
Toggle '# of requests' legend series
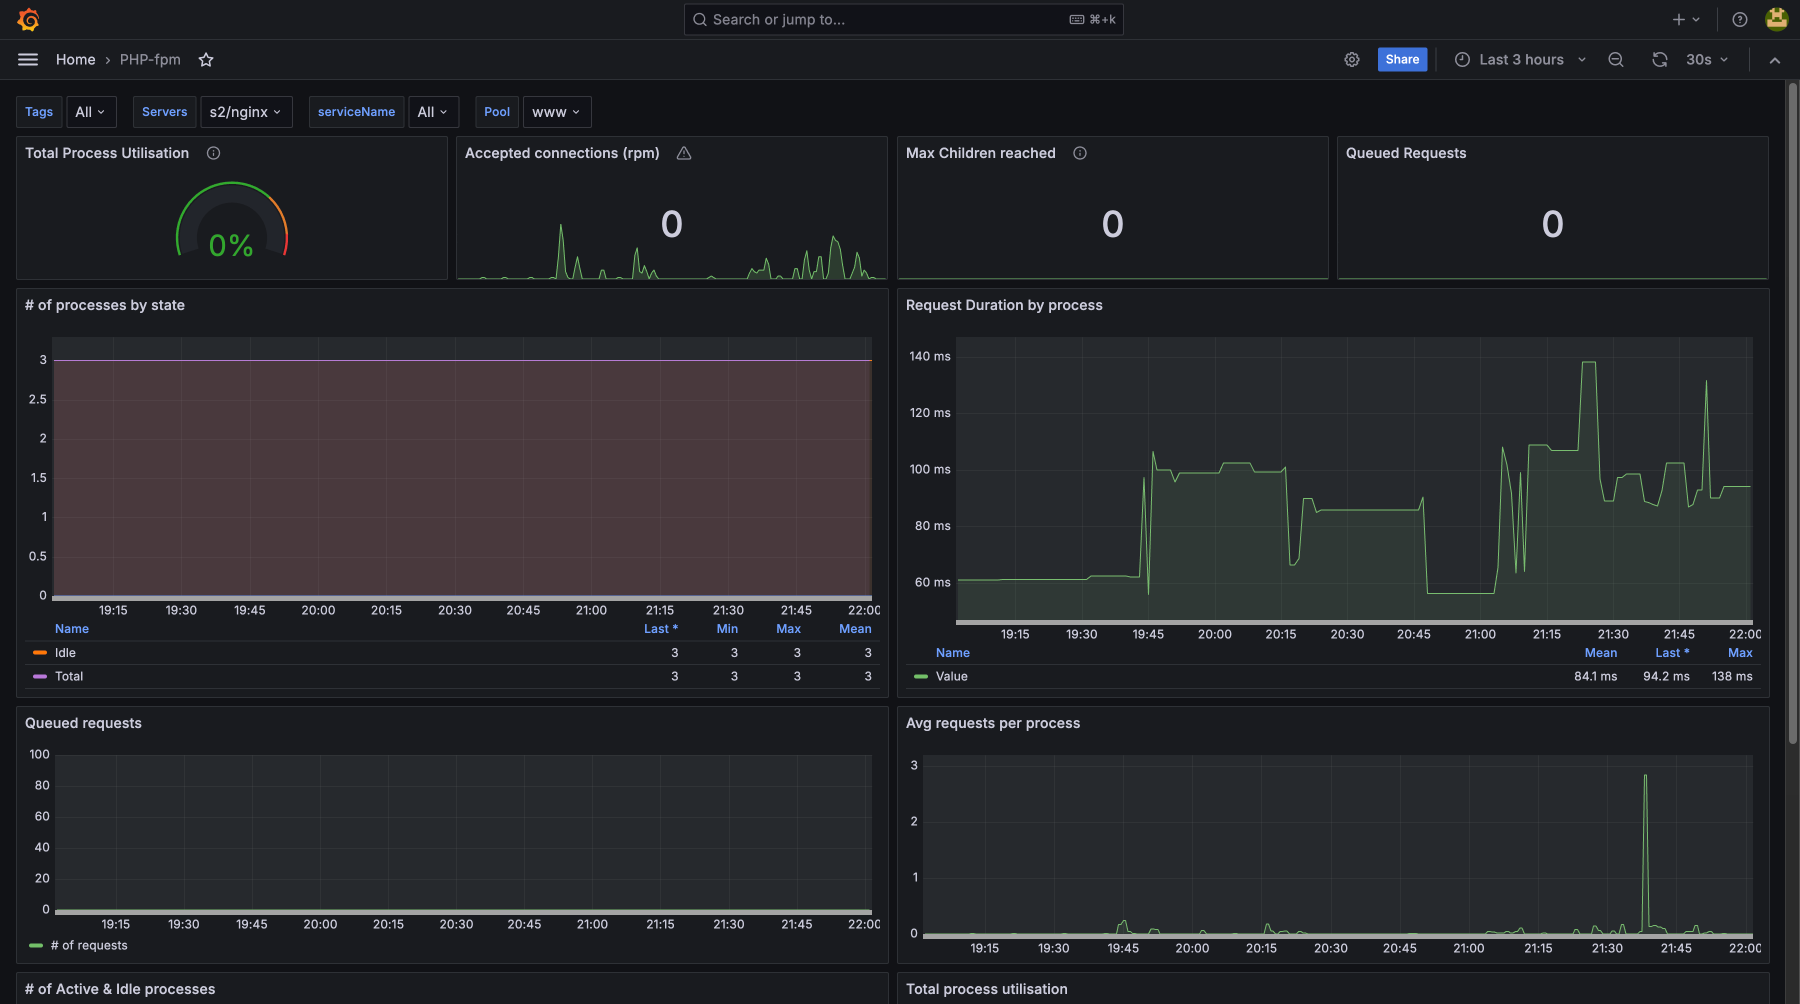click(88, 946)
